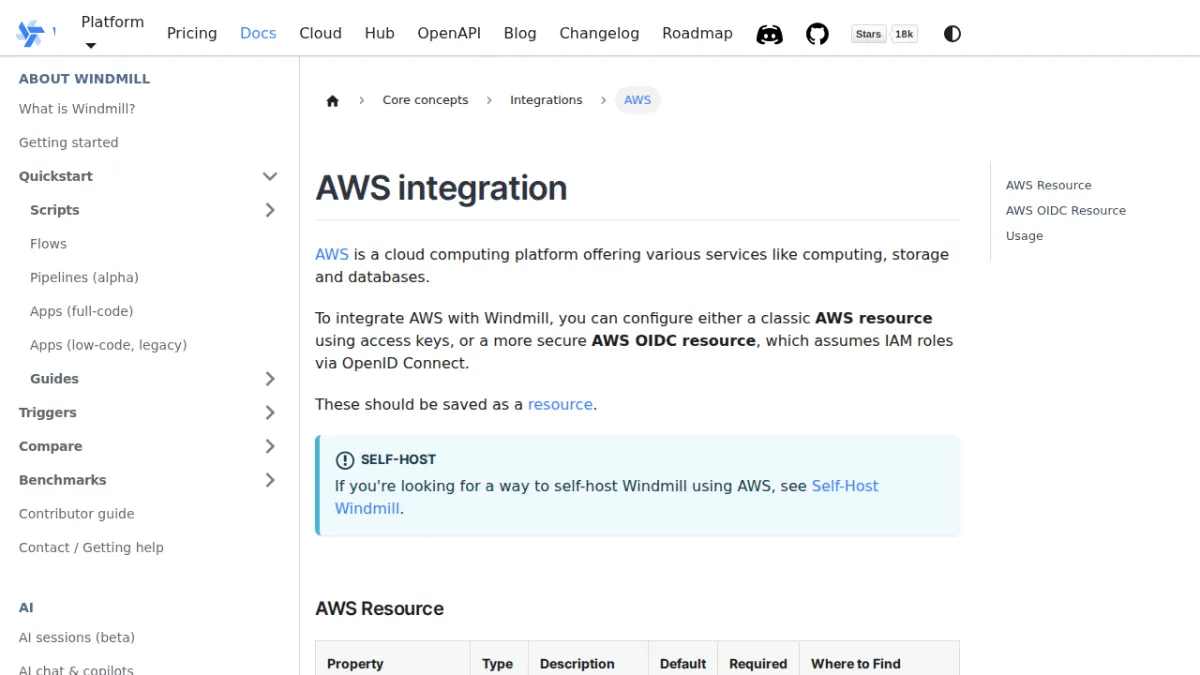
Task: Click the AWS integration page heading
Action: (441, 188)
